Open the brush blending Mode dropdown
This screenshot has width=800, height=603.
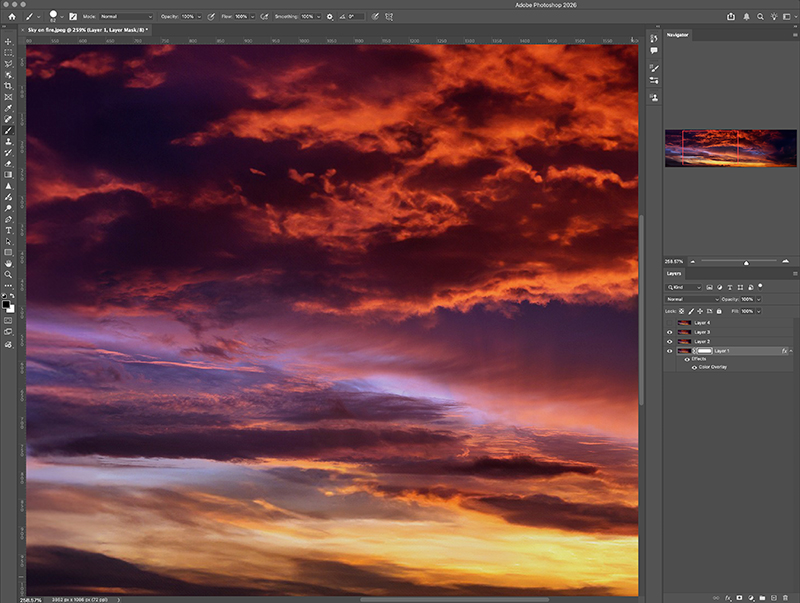pyautogui.click(x=127, y=17)
